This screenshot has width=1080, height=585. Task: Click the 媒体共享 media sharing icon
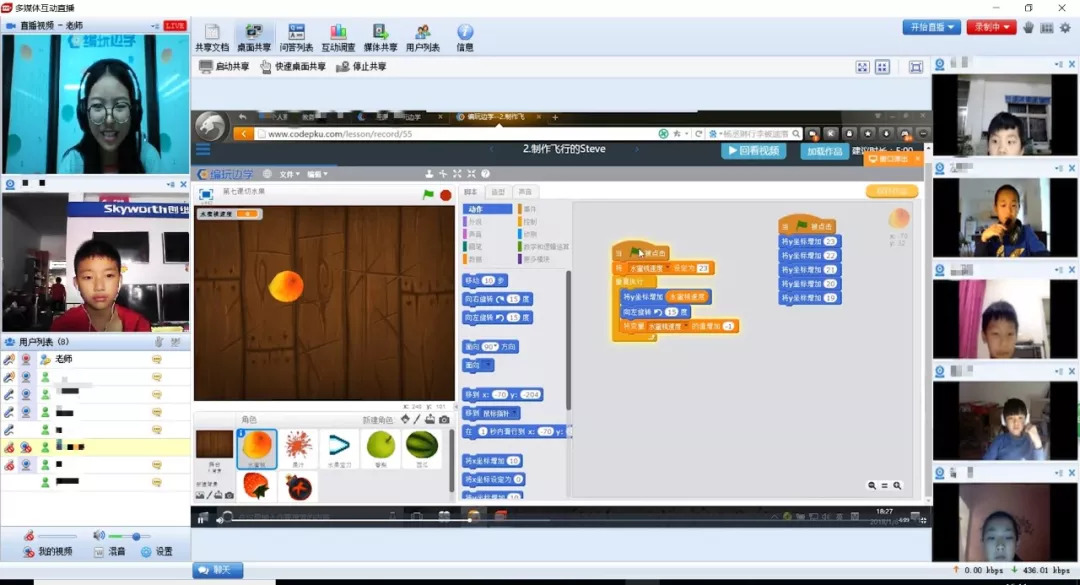(x=380, y=38)
